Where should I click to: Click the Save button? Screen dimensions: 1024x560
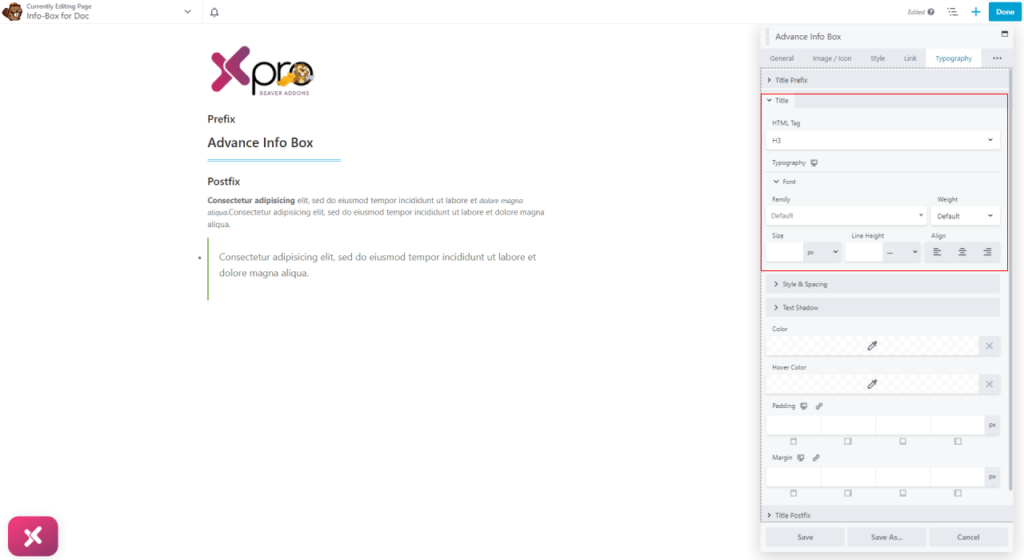(805, 537)
